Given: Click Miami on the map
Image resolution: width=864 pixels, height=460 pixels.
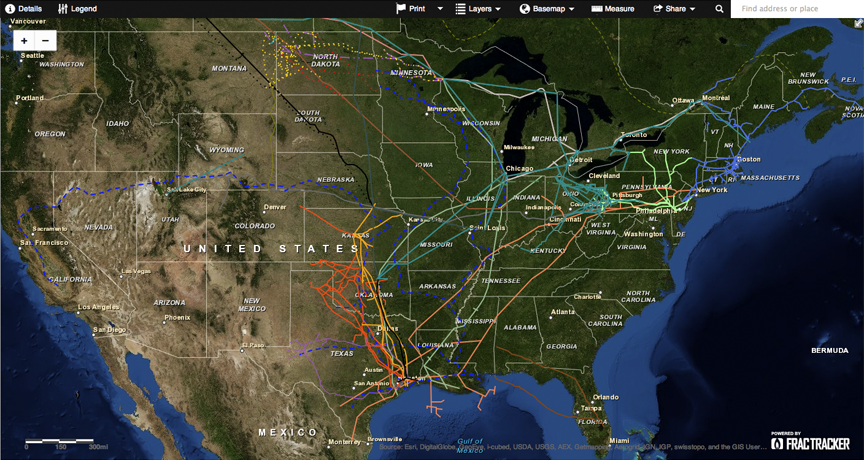Looking at the screenshot, I should point(620,440).
